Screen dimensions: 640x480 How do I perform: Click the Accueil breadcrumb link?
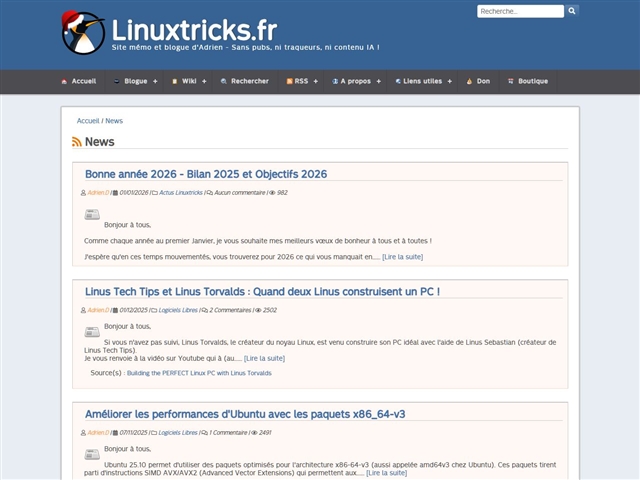pos(88,121)
